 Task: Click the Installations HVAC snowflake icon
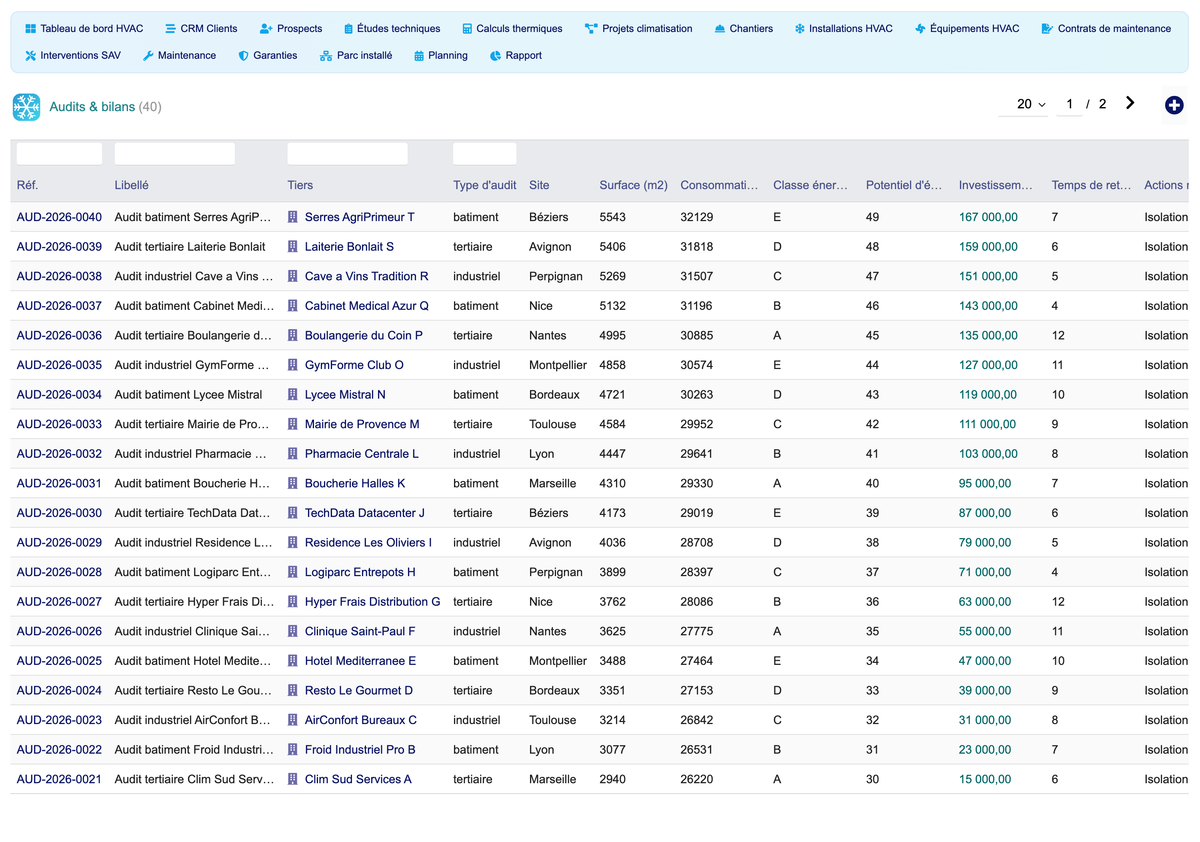(800, 29)
